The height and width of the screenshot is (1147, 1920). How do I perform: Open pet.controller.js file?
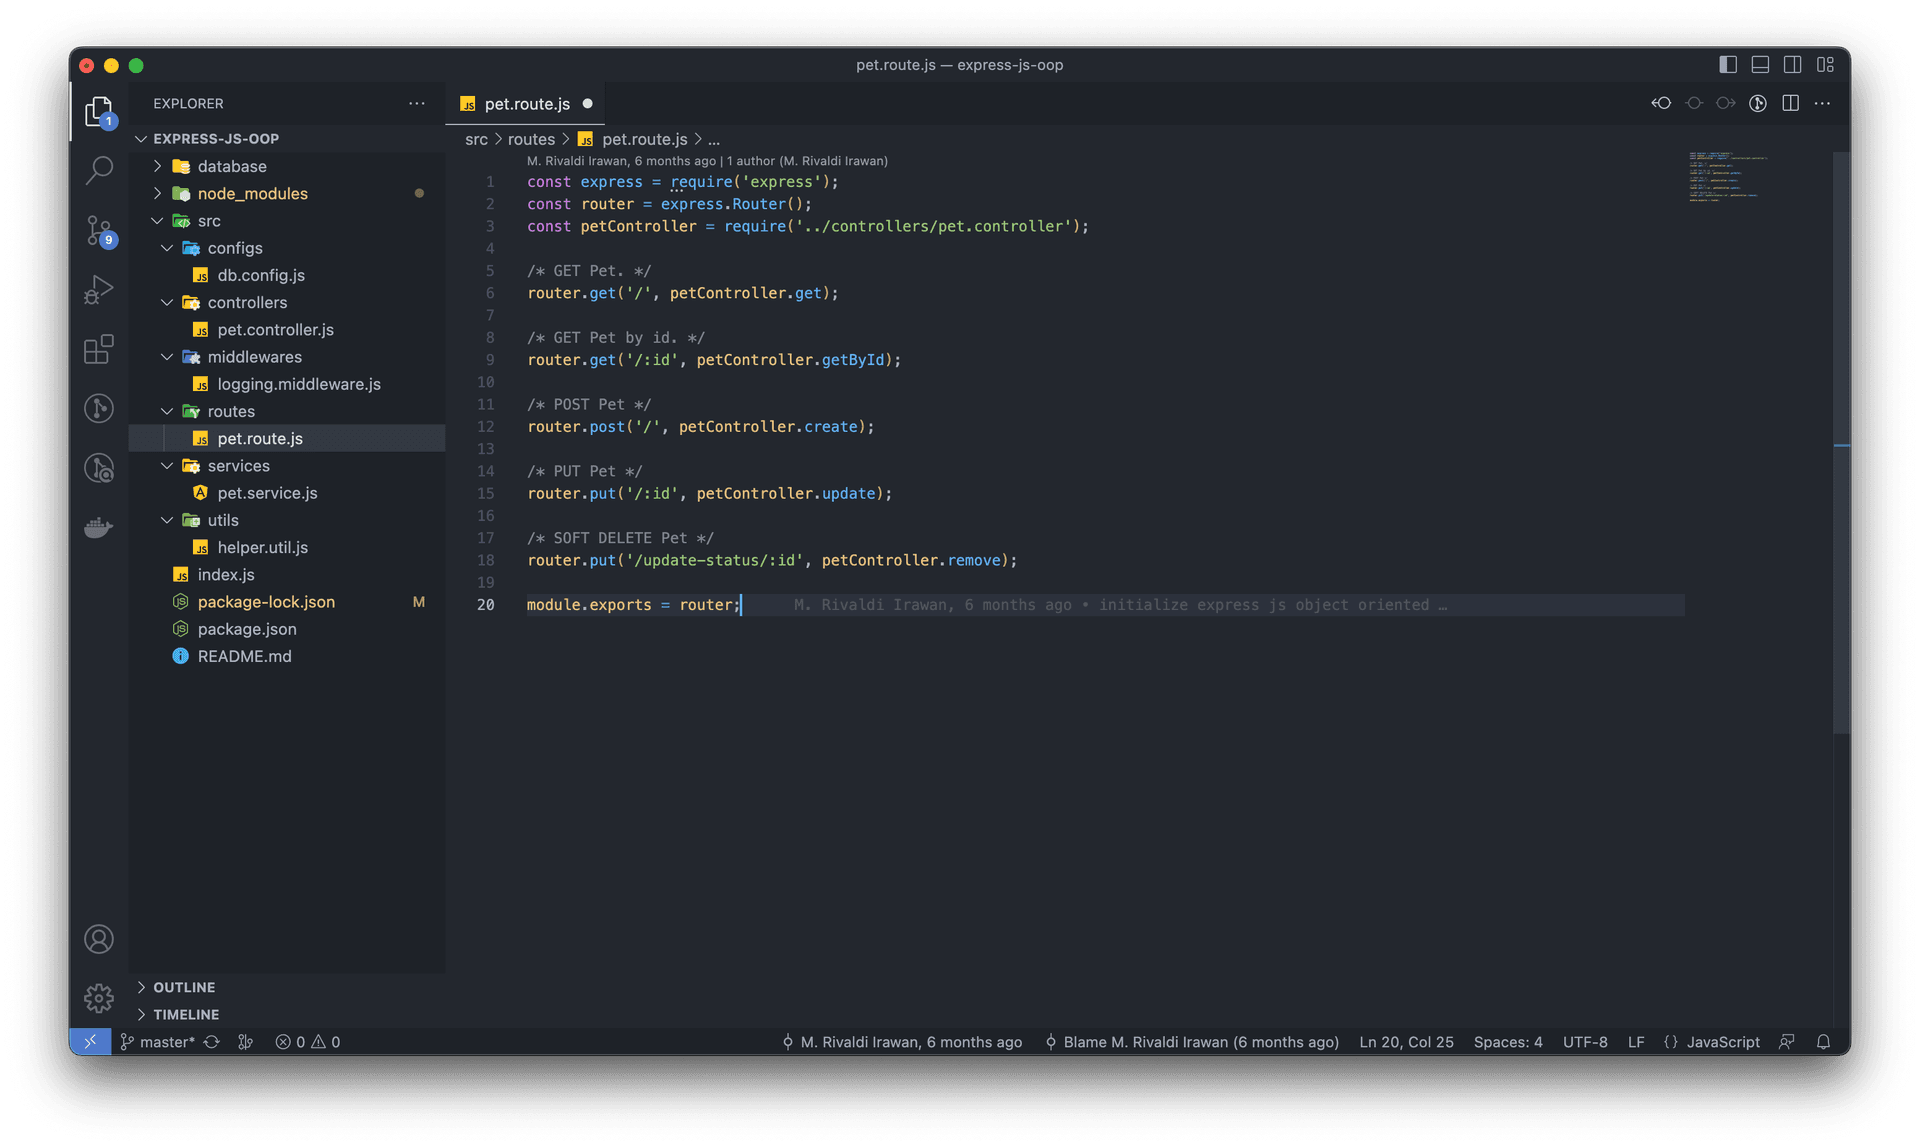tap(275, 329)
